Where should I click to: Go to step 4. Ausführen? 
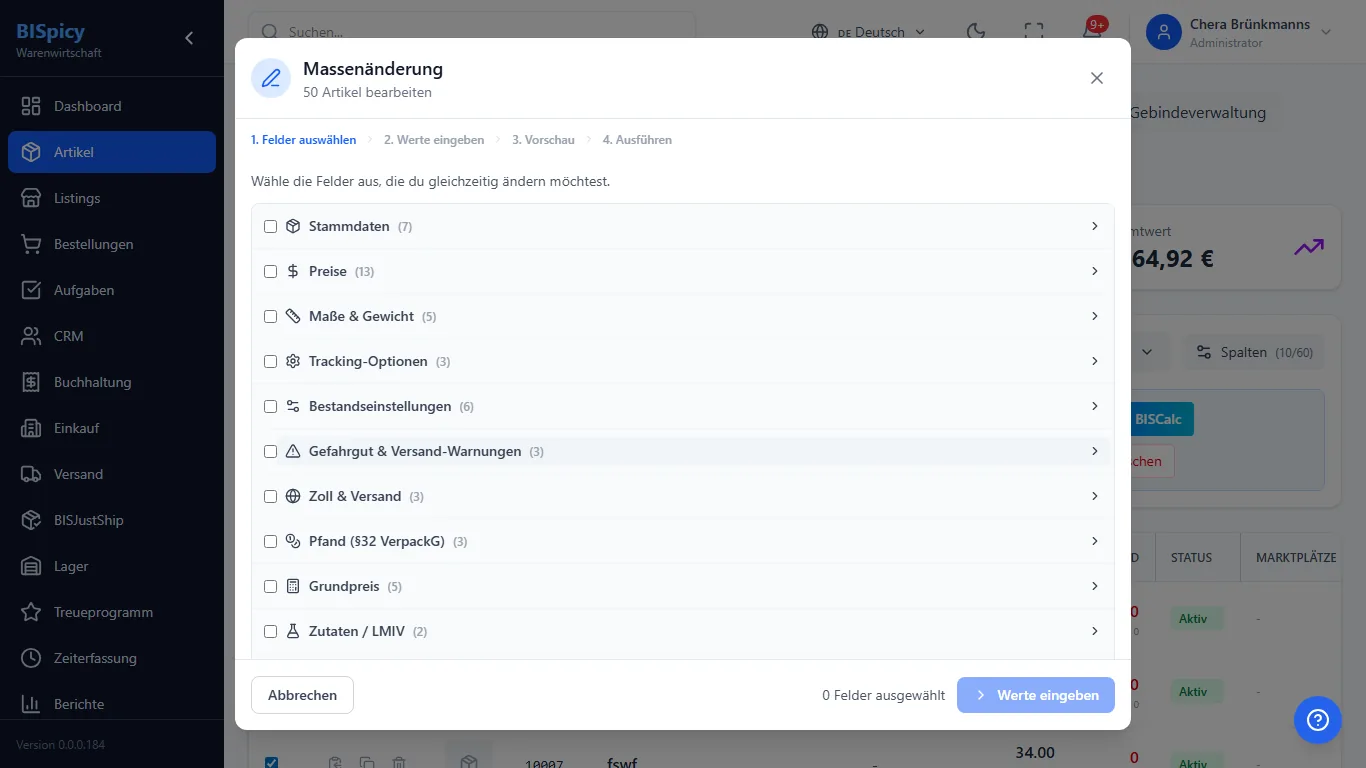[x=637, y=140]
